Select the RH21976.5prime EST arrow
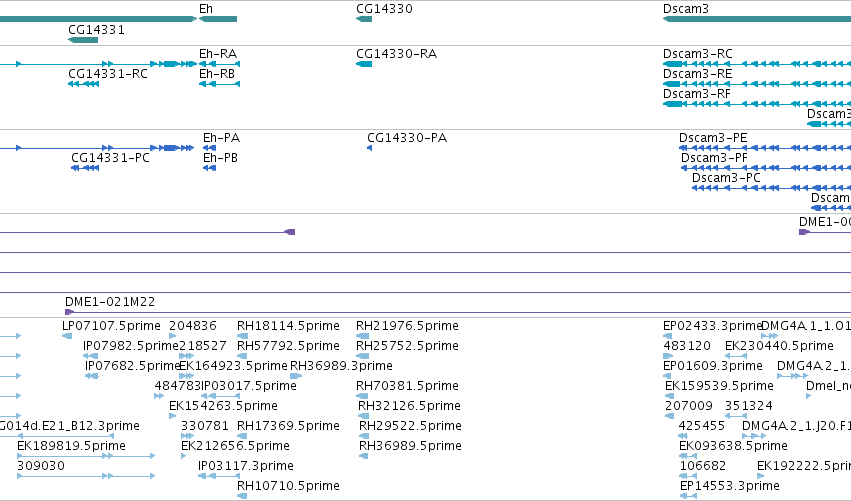The height and width of the screenshot is (501, 851). [x=363, y=336]
